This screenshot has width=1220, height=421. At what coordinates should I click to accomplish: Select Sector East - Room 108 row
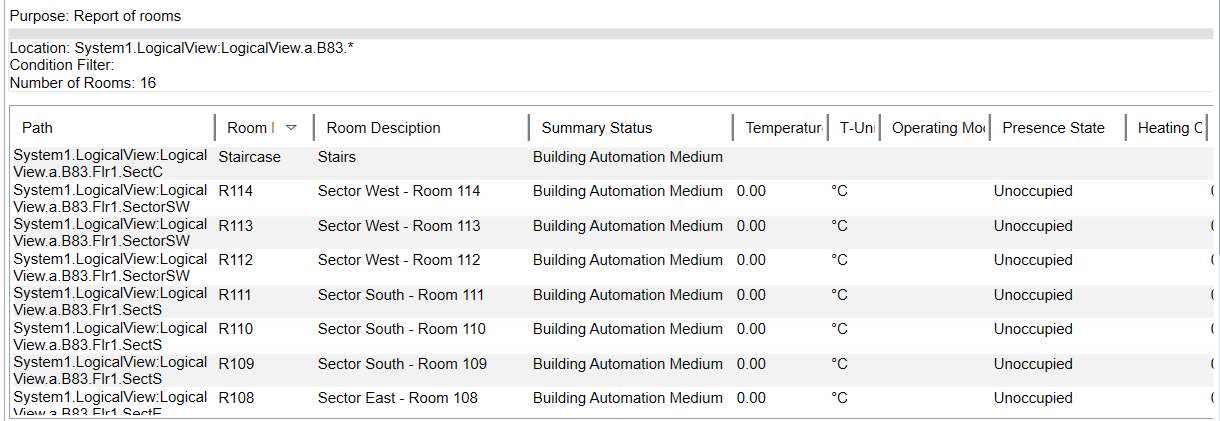(x=397, y=398)
